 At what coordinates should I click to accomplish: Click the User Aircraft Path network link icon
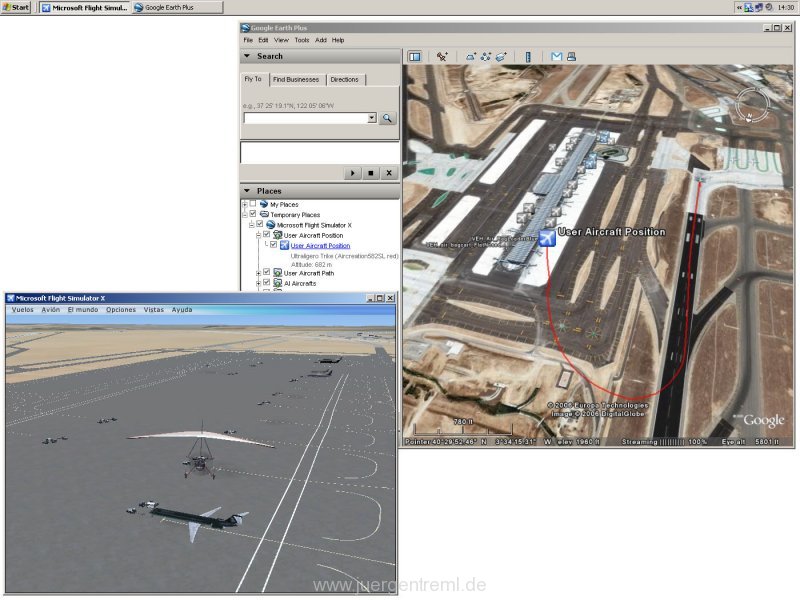tap(278, 273)
